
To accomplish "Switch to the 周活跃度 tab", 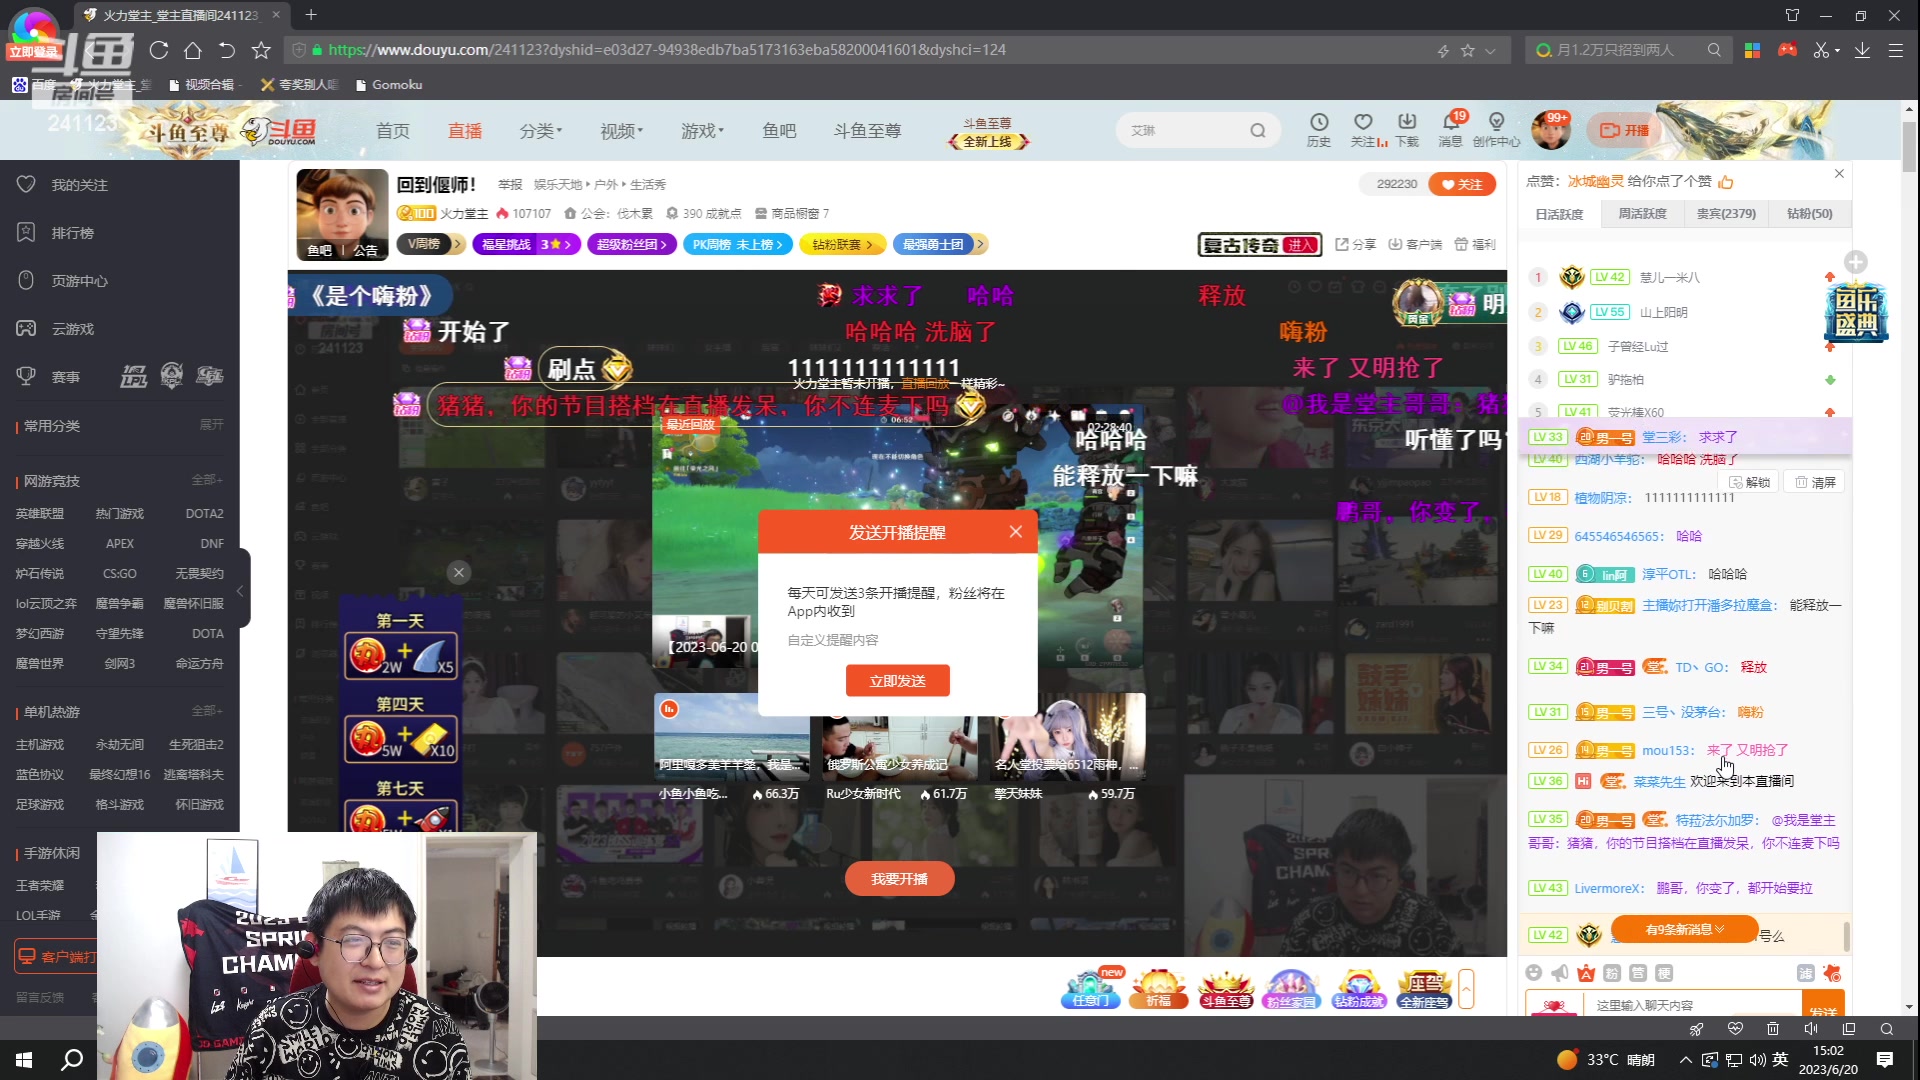I will 1643,214.
